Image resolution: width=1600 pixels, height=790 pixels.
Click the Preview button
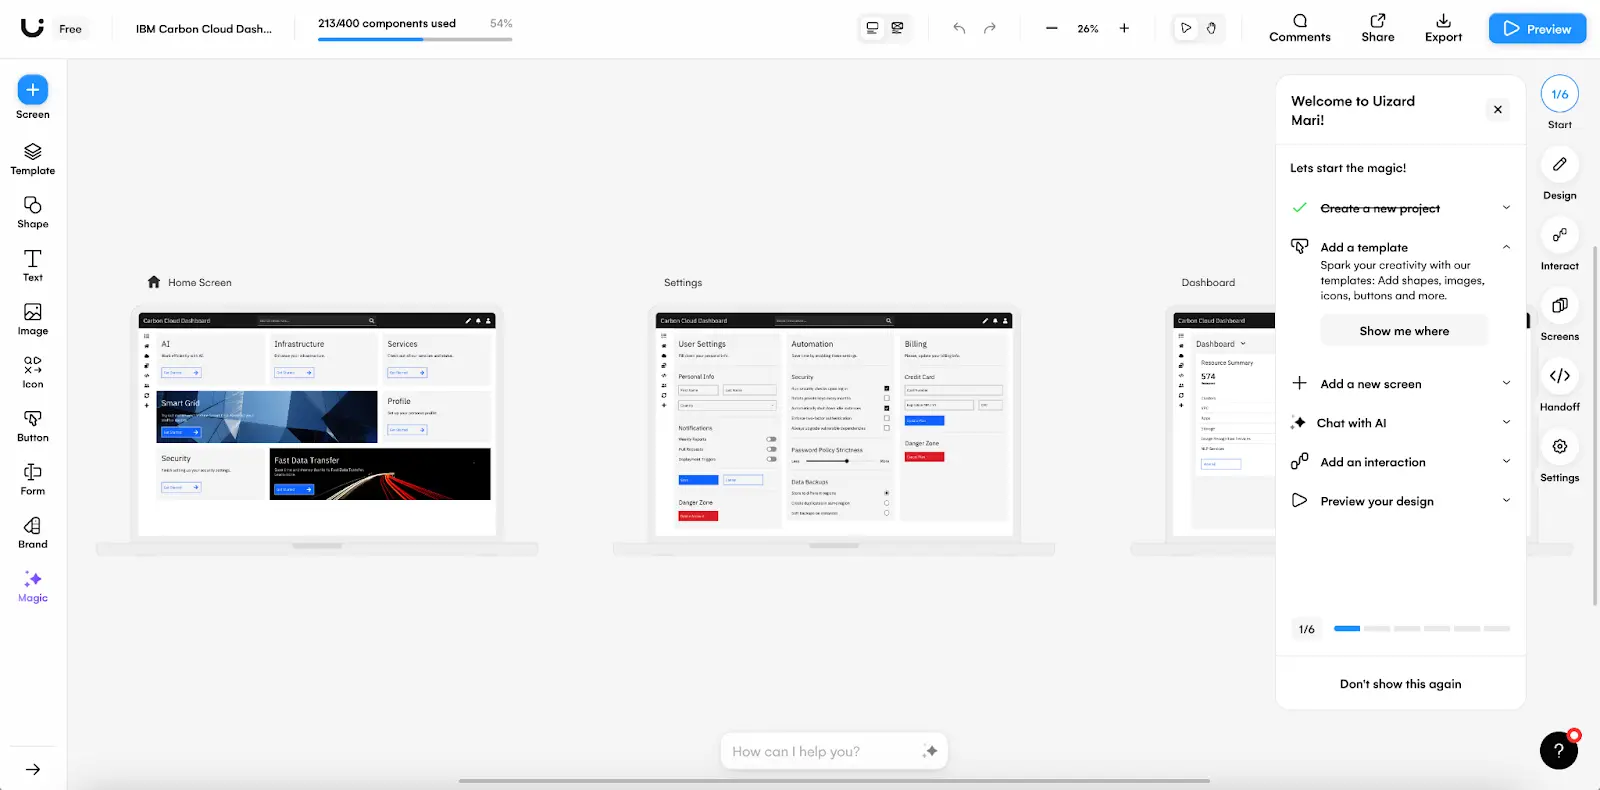1537,28
